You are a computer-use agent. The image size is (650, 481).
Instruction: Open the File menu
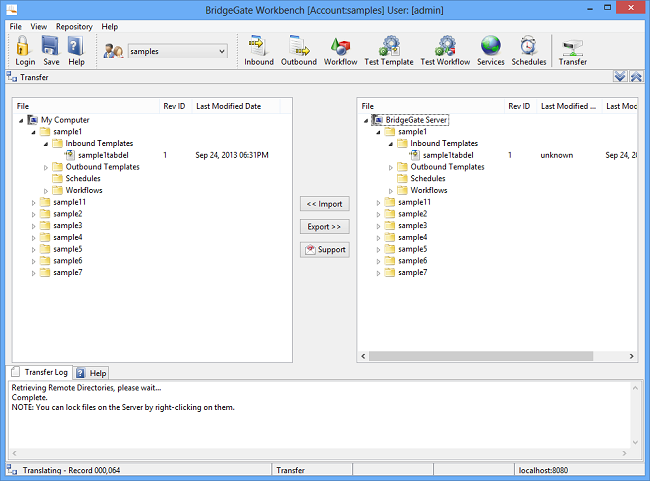[x=16, y=27]
